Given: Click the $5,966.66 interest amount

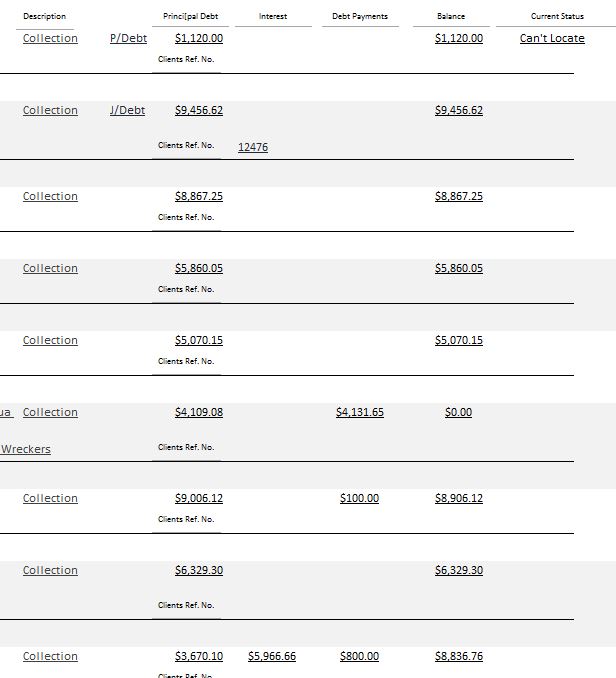Looking at the screenshot, I should (272, 656).
